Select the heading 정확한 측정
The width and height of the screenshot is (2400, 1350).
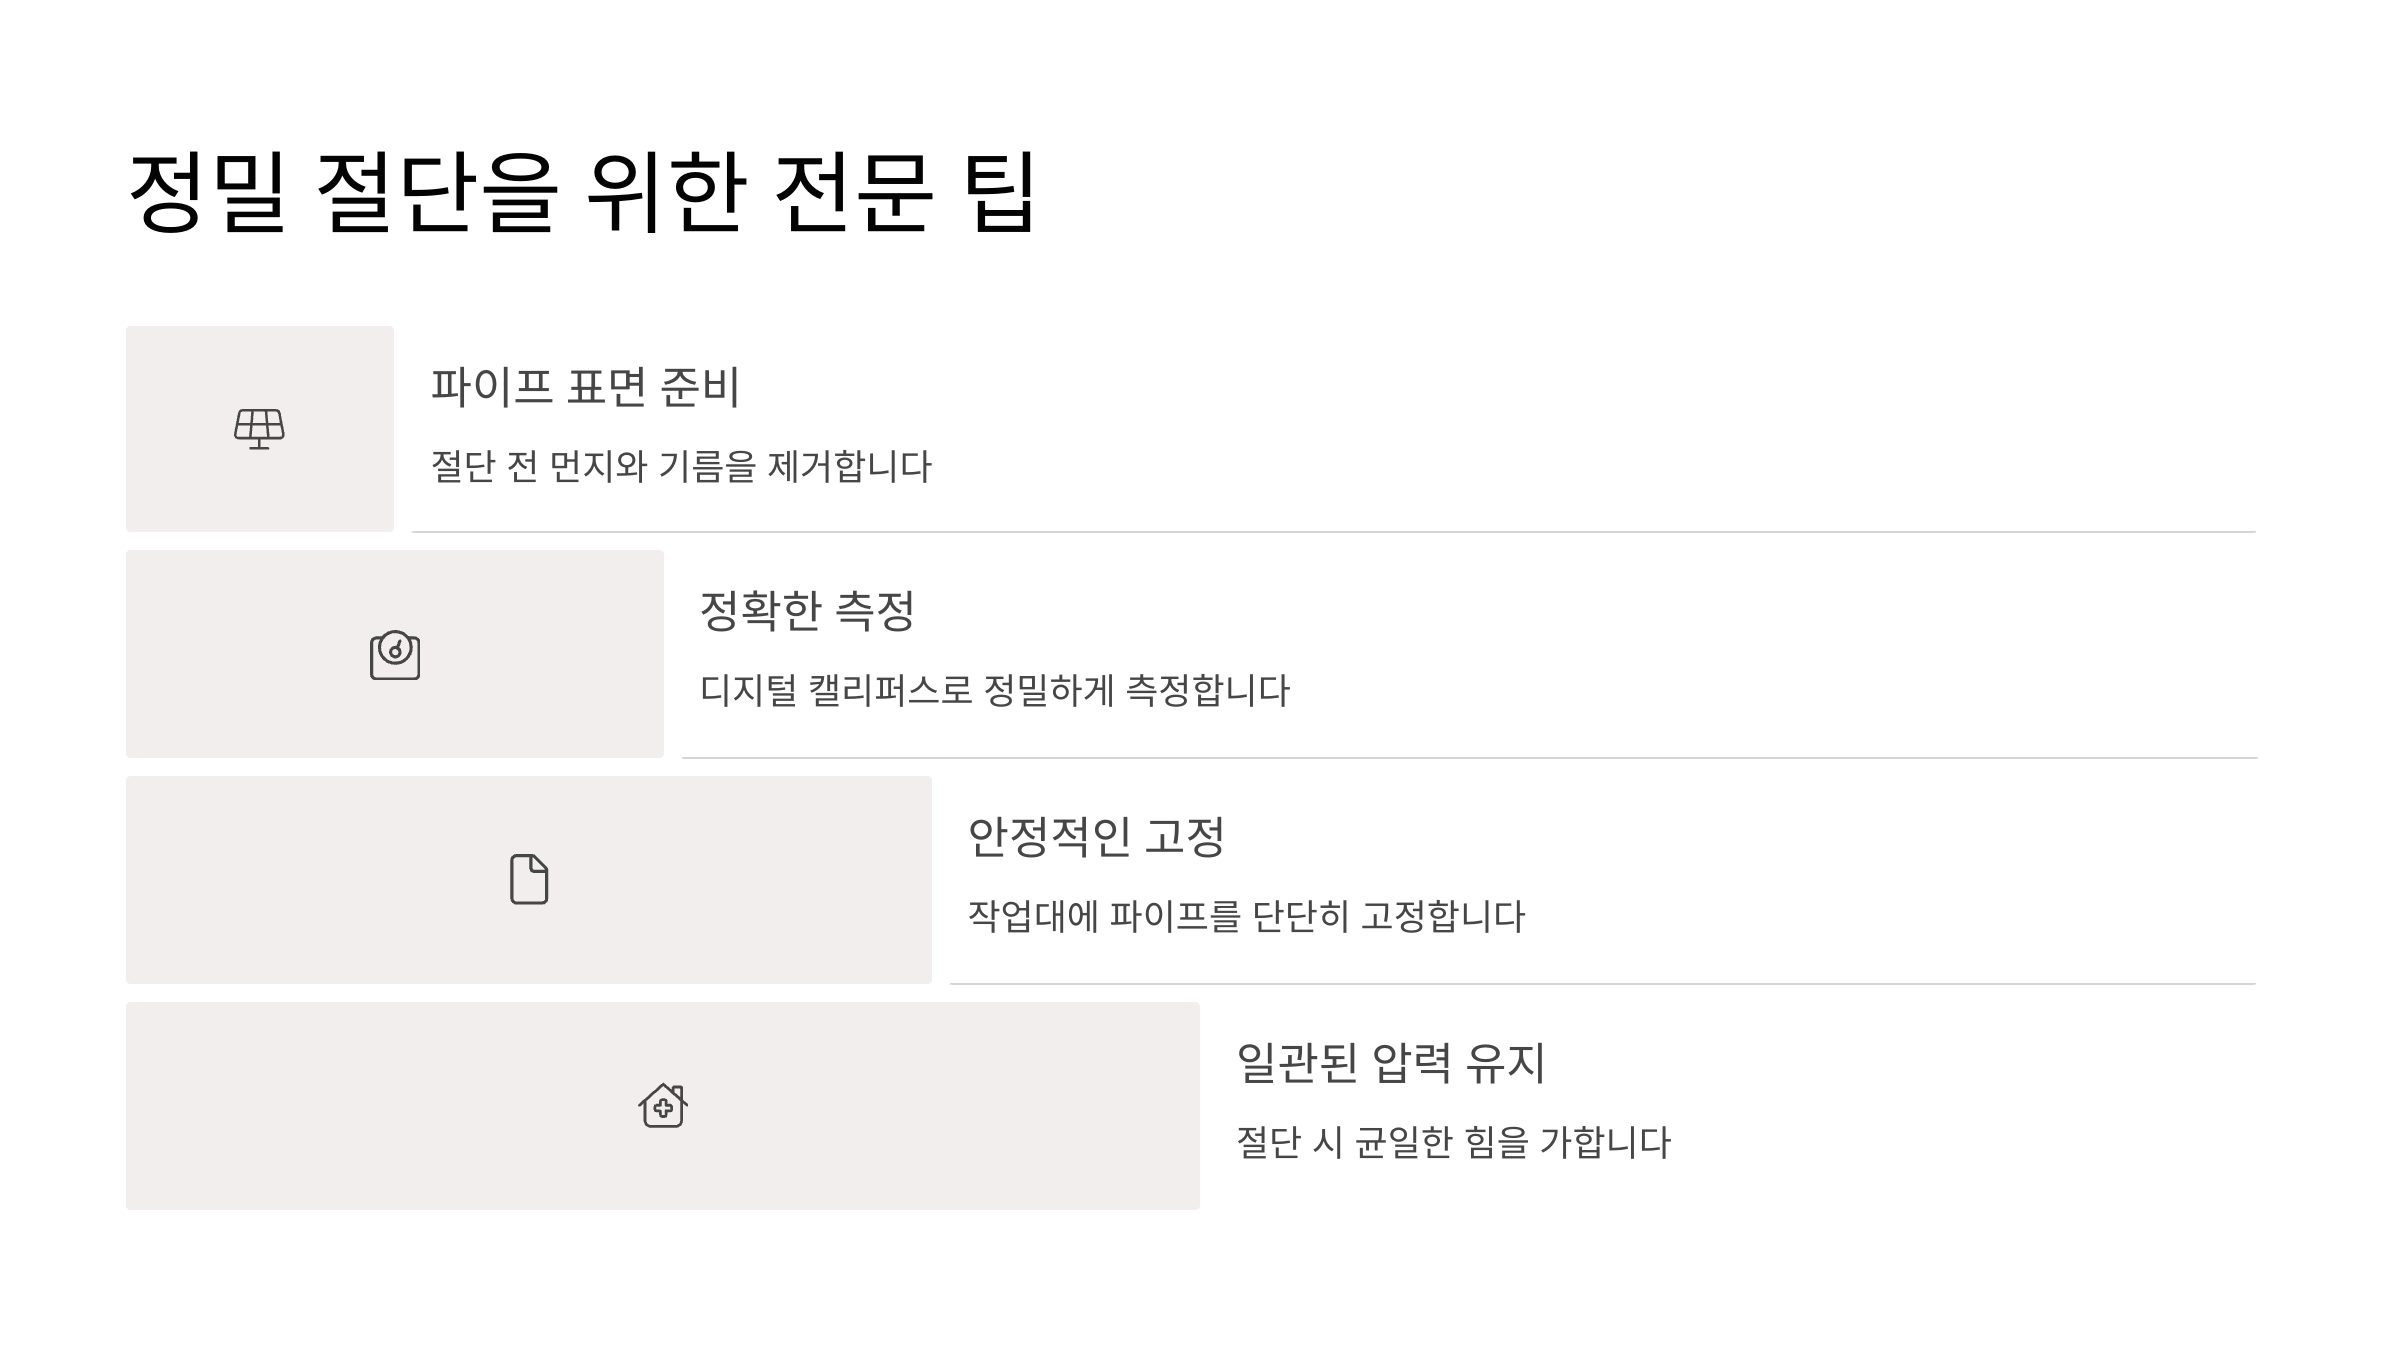(x=807, y=611)
